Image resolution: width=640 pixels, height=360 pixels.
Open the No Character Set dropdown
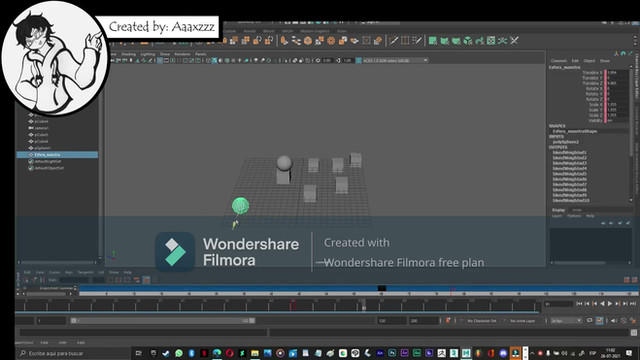tap(482, 321)
